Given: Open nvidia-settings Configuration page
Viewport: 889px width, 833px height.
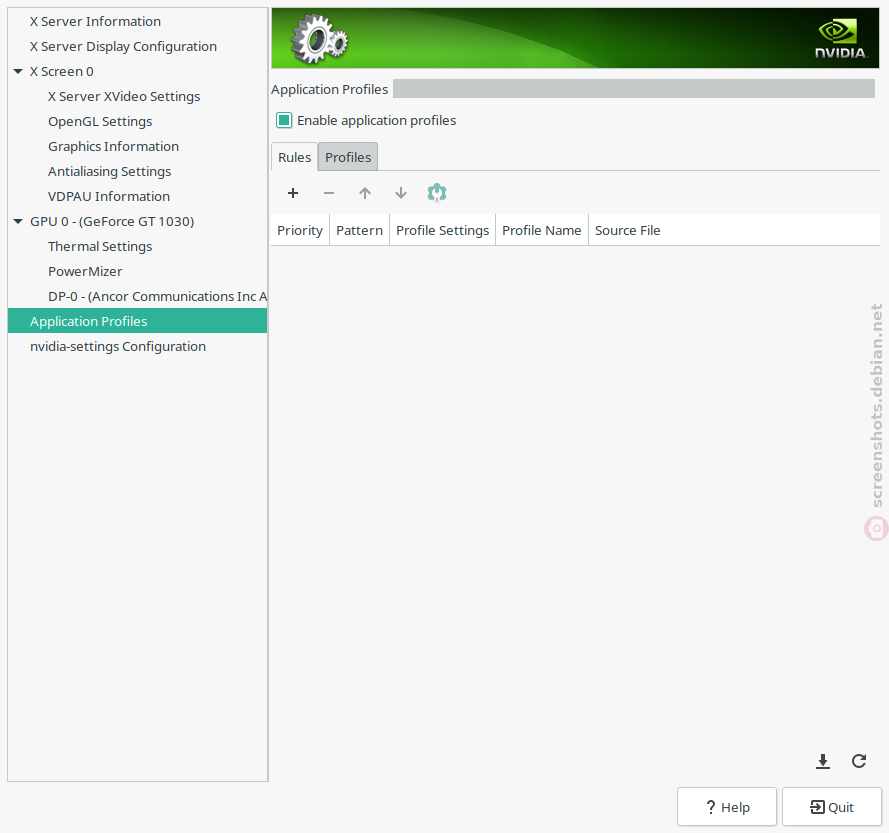Looking at the screenshot, I should coord(118,346).
